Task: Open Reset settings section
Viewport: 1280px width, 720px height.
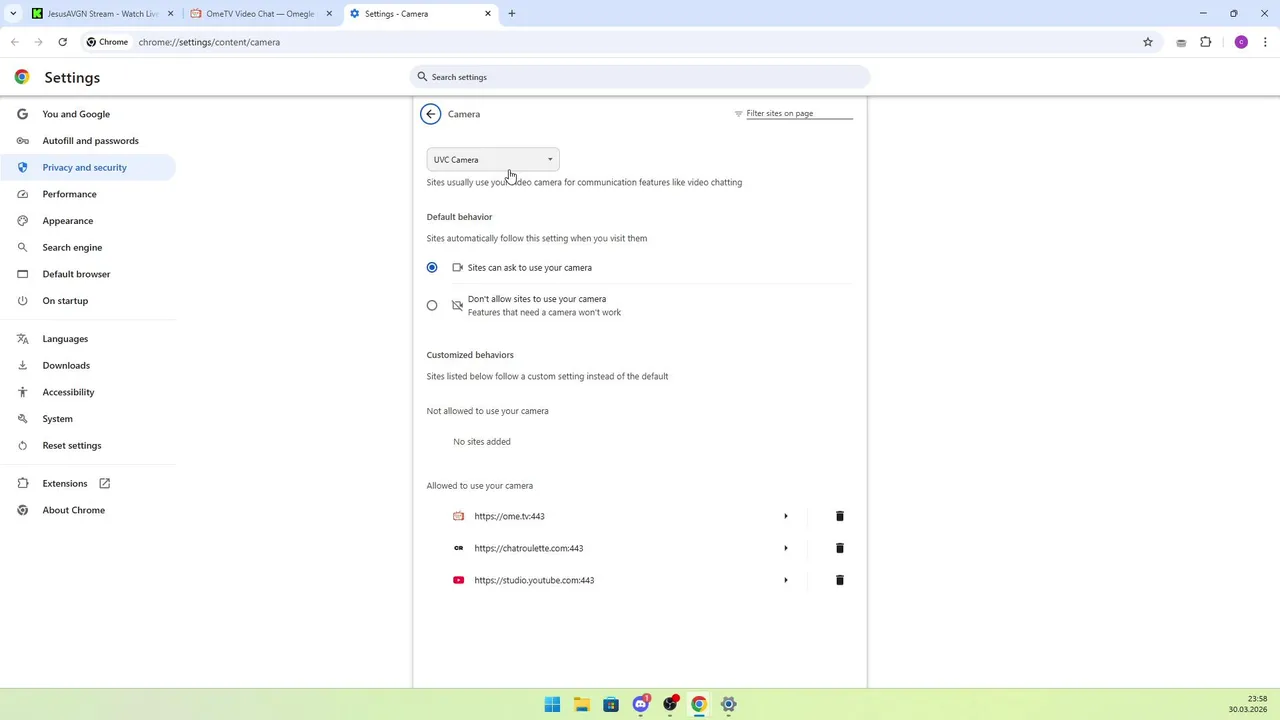Action: (71, 445)
